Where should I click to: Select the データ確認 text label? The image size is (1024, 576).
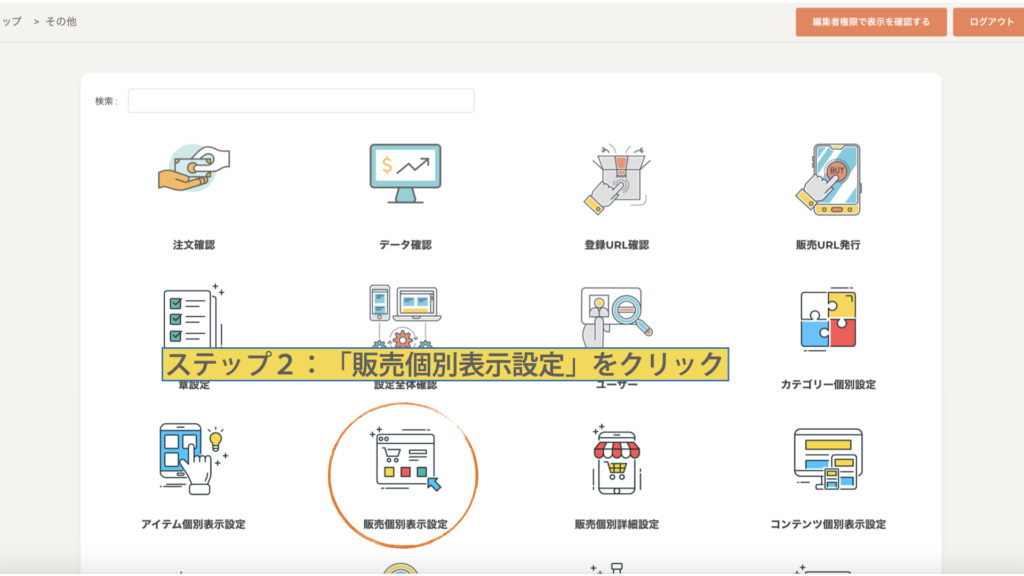coord(405,245)
